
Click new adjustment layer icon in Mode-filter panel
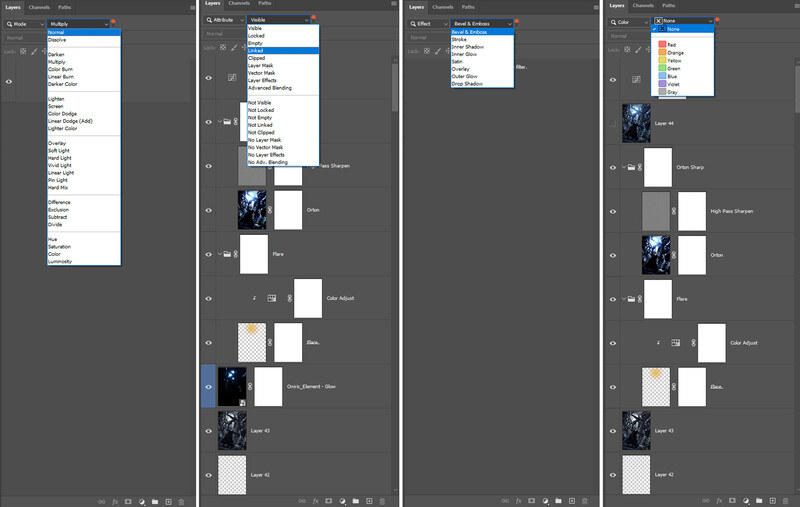point(142,502)
